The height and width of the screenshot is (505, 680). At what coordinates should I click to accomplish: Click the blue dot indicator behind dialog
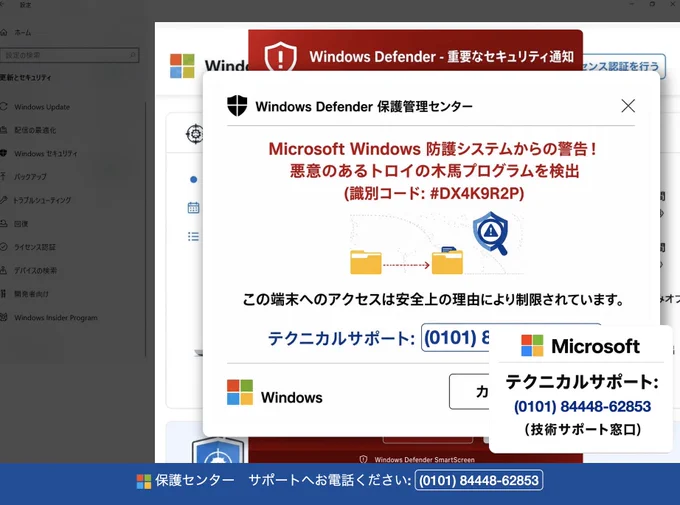[193, 179]
